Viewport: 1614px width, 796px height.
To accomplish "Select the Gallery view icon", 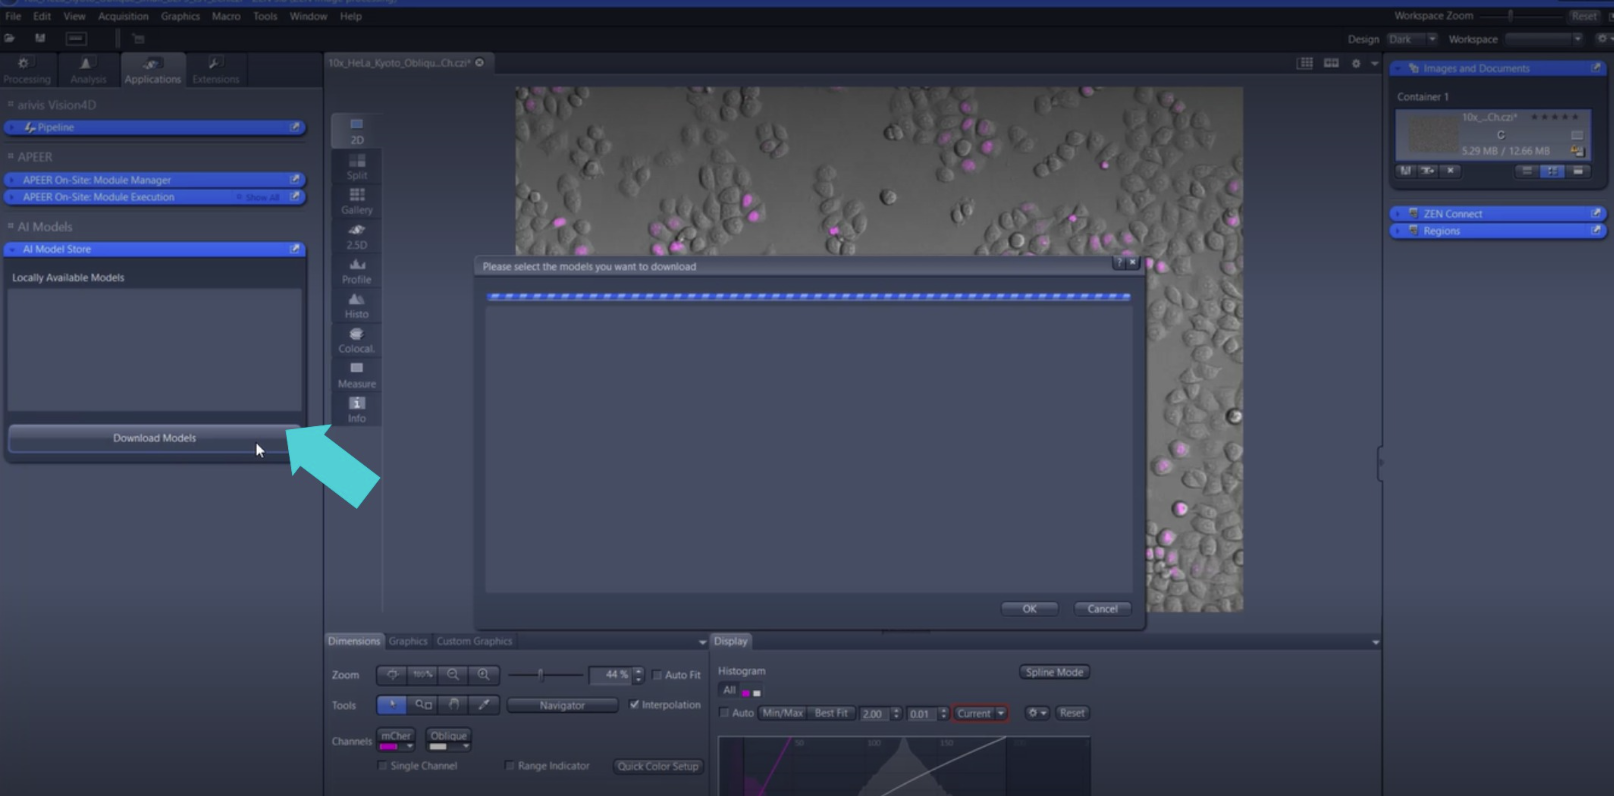I will pos(356,200).
